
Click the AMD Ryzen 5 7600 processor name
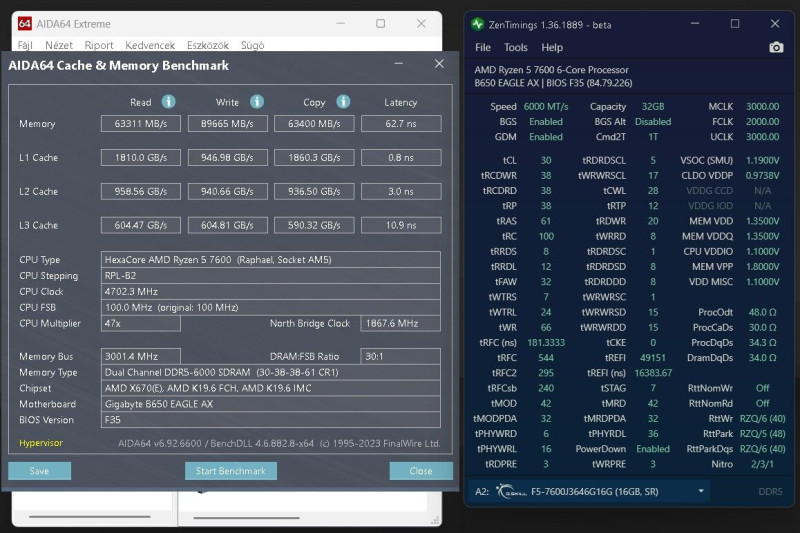coord(551,70)
